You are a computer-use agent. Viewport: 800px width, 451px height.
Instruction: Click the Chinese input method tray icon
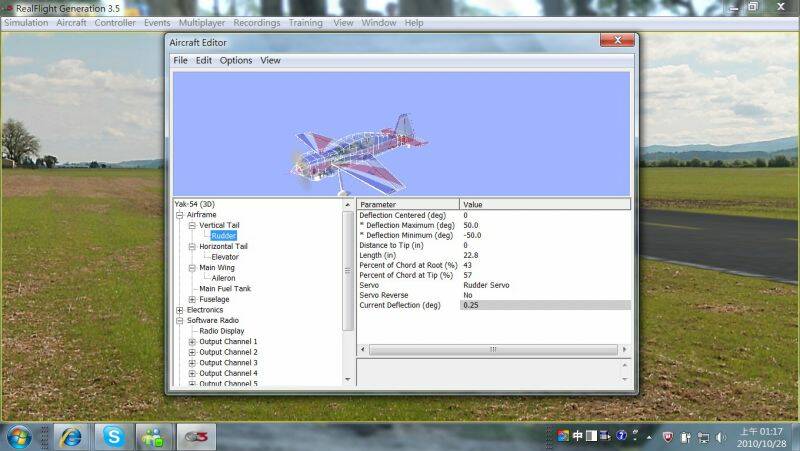click(578, 436)
